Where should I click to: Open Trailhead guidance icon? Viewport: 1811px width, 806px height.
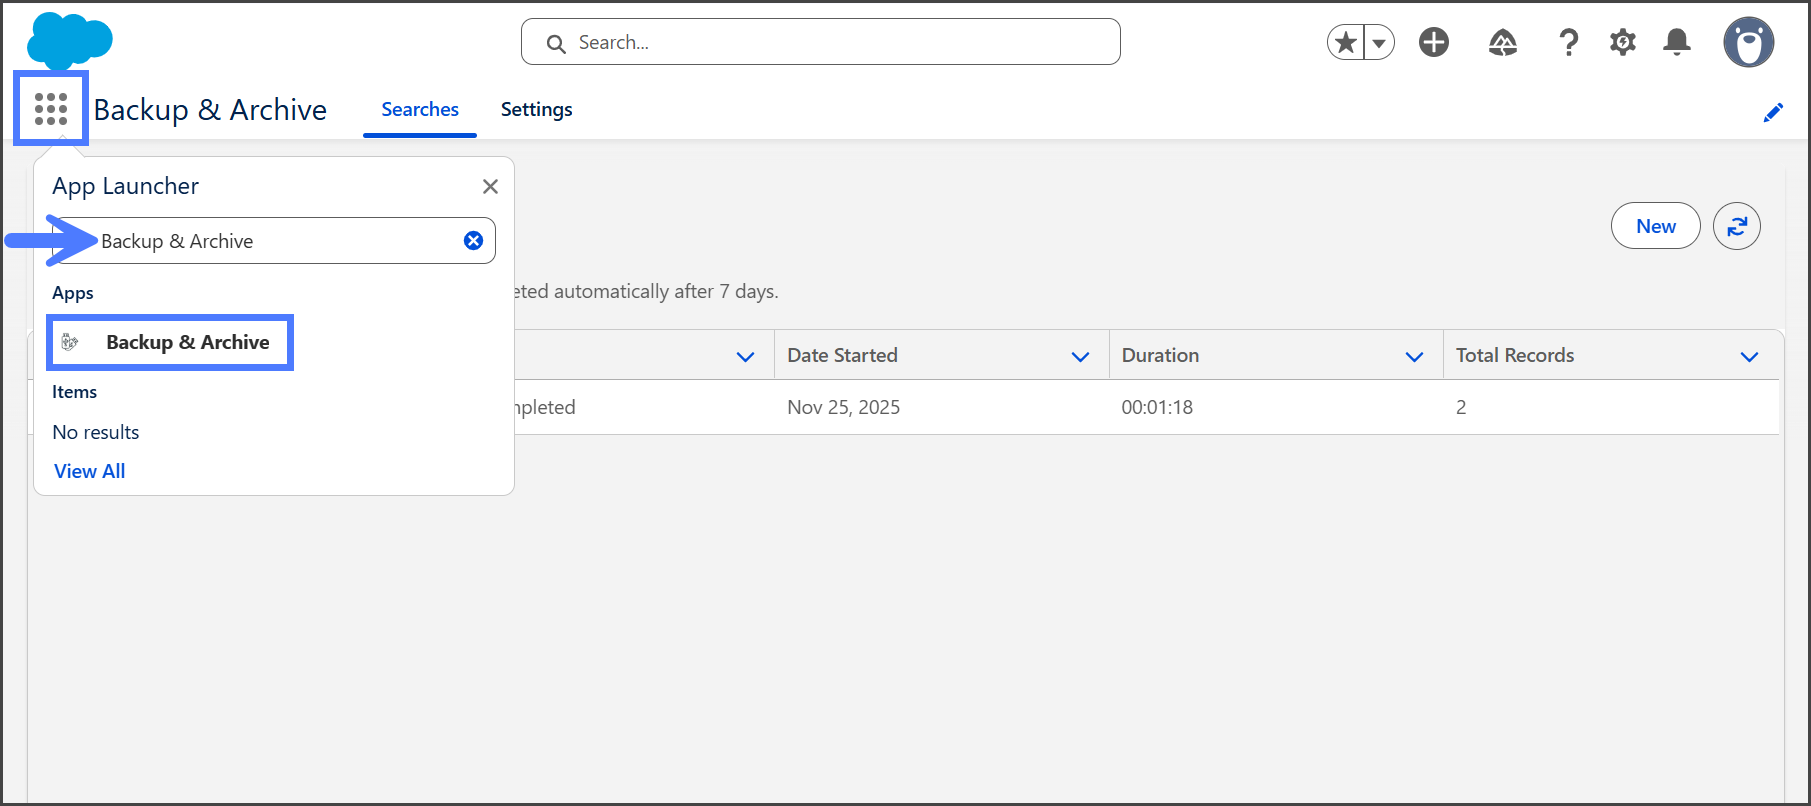click(x=1502, y=42)
